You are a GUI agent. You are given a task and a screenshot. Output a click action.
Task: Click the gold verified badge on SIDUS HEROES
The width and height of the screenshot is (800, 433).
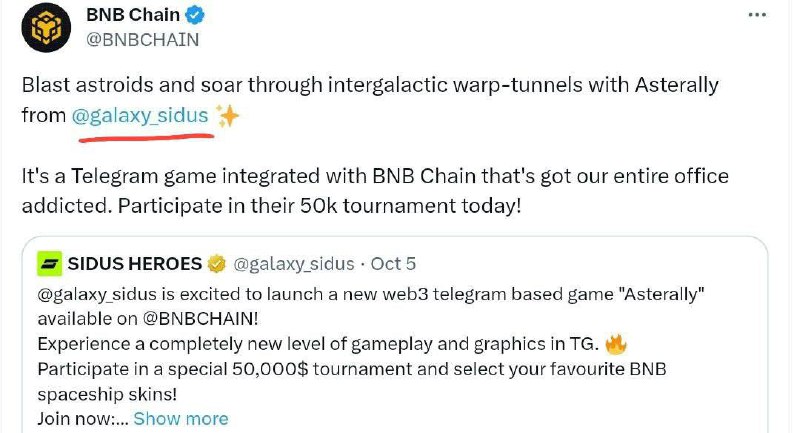click(x=217, y=264)
